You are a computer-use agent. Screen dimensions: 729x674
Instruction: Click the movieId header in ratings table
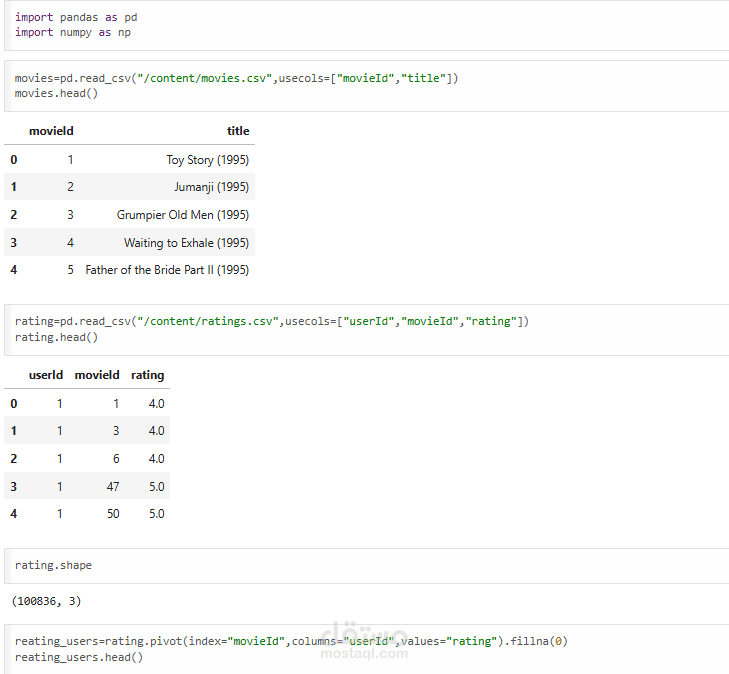(x=97, y=375)
